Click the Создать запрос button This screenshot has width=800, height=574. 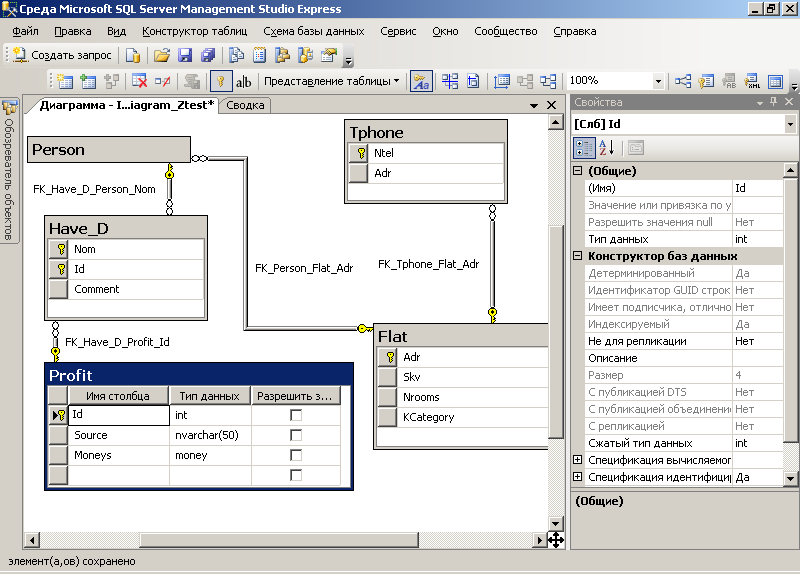click(62, 55)
